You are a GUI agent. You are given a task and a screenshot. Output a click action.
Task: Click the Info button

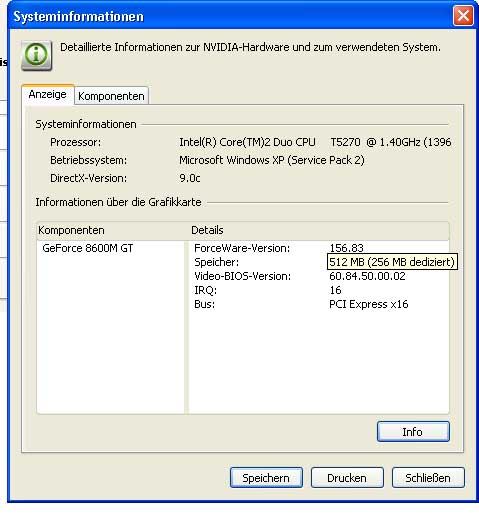click(x=413, y=432)
